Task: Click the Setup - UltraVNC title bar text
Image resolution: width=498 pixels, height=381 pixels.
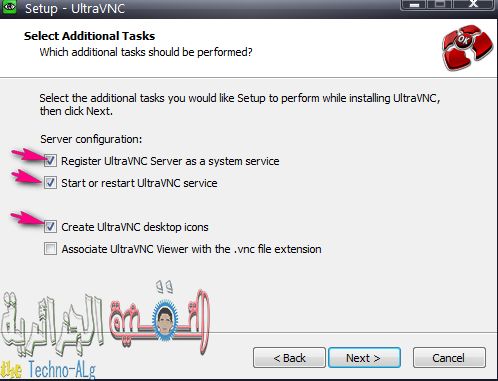Action: coord(75,8)
